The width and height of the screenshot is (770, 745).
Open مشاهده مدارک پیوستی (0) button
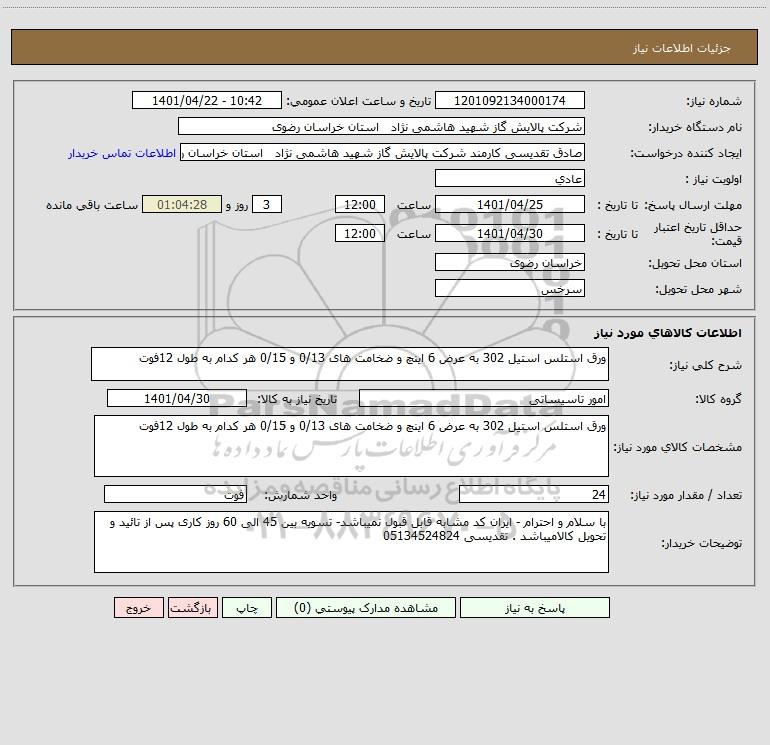pyautogui.click(x=365, y=608)
